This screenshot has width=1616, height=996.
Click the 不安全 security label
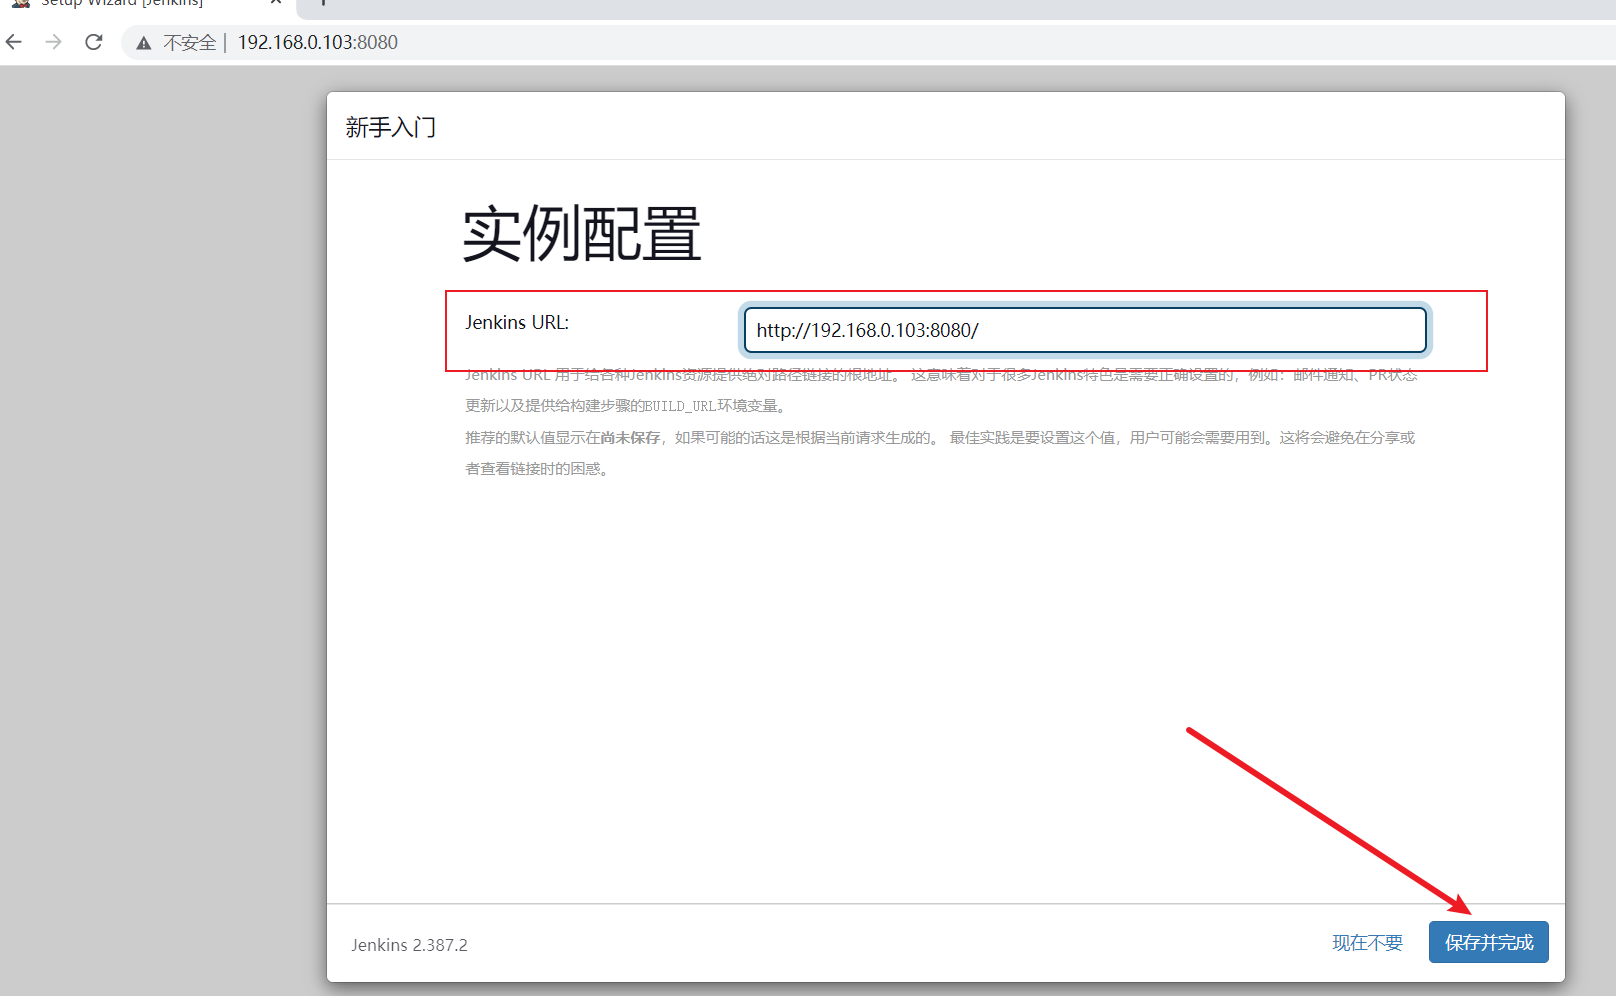click(x=189, y=43)
